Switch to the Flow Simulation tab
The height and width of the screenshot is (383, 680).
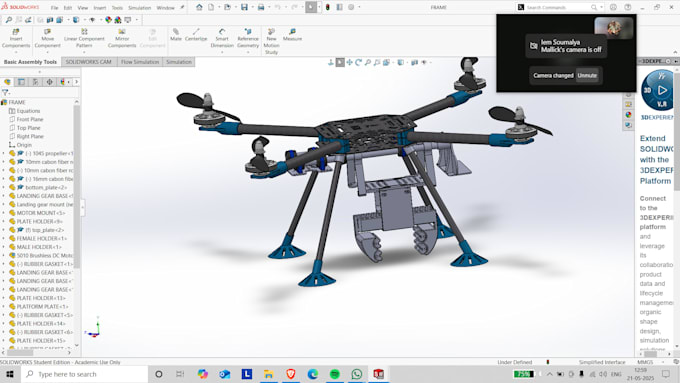click(x=140, y=62)
